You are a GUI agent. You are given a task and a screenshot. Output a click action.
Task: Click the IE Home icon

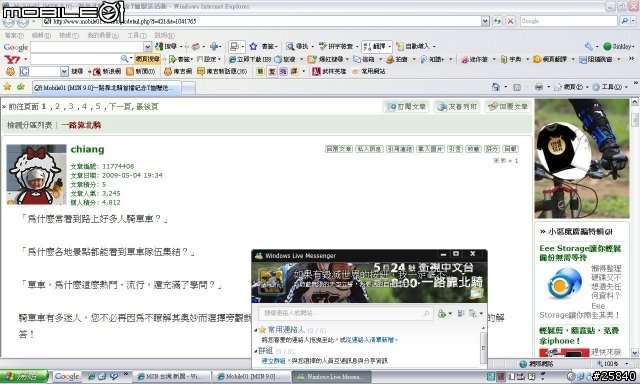pyautogui.click(x=496, y=87)
